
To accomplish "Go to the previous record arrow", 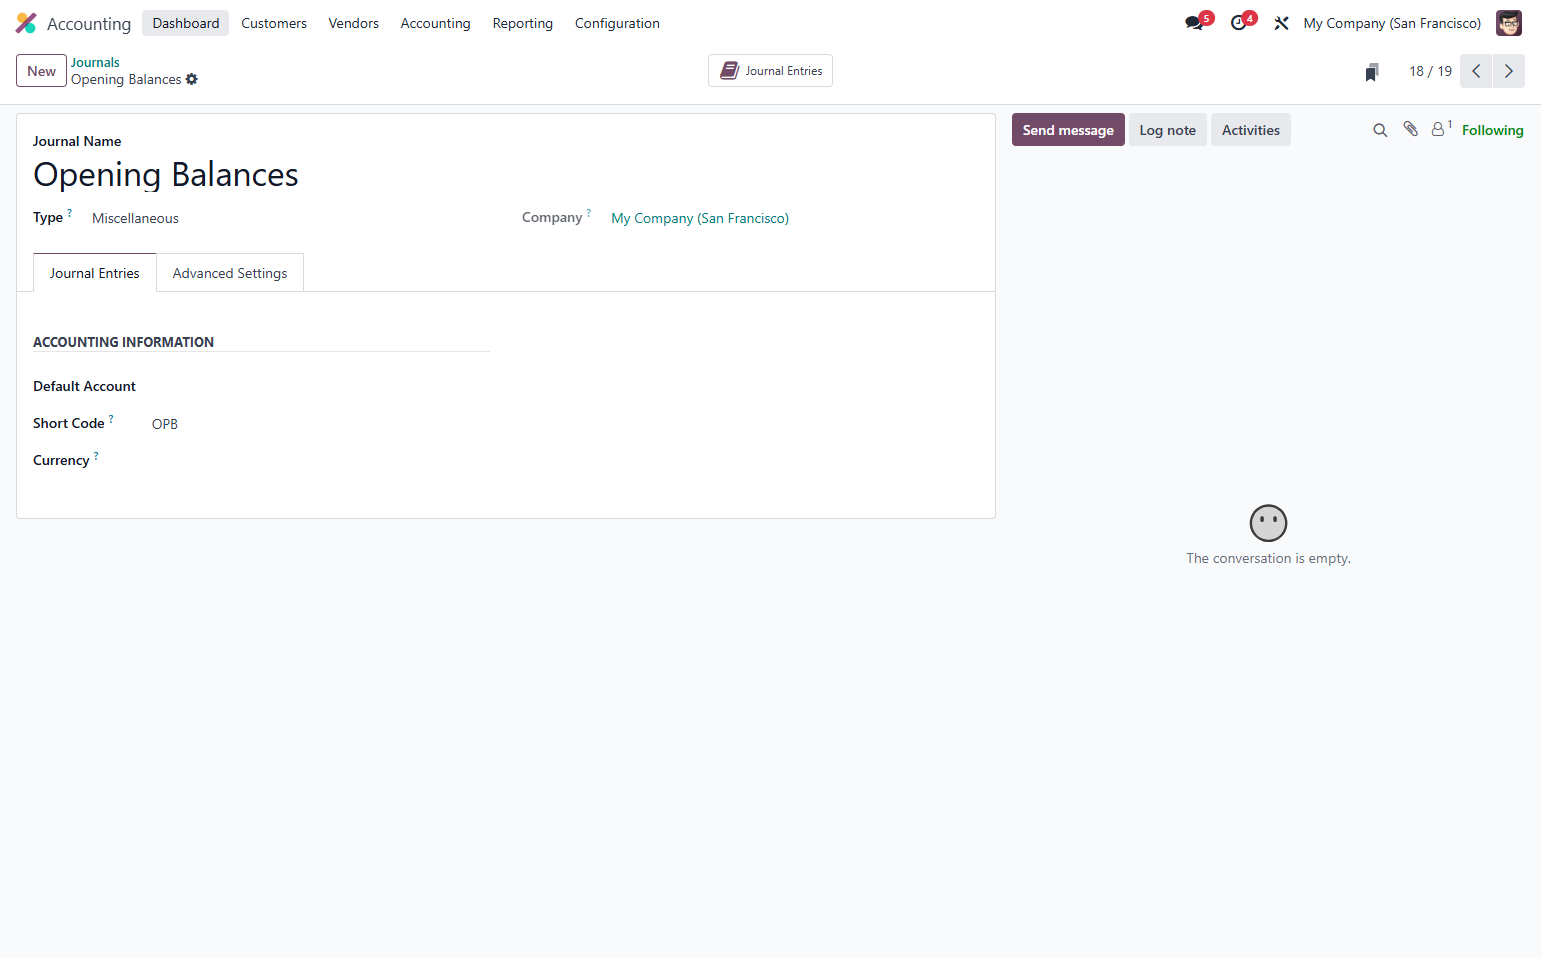I will pos(1476,71).
